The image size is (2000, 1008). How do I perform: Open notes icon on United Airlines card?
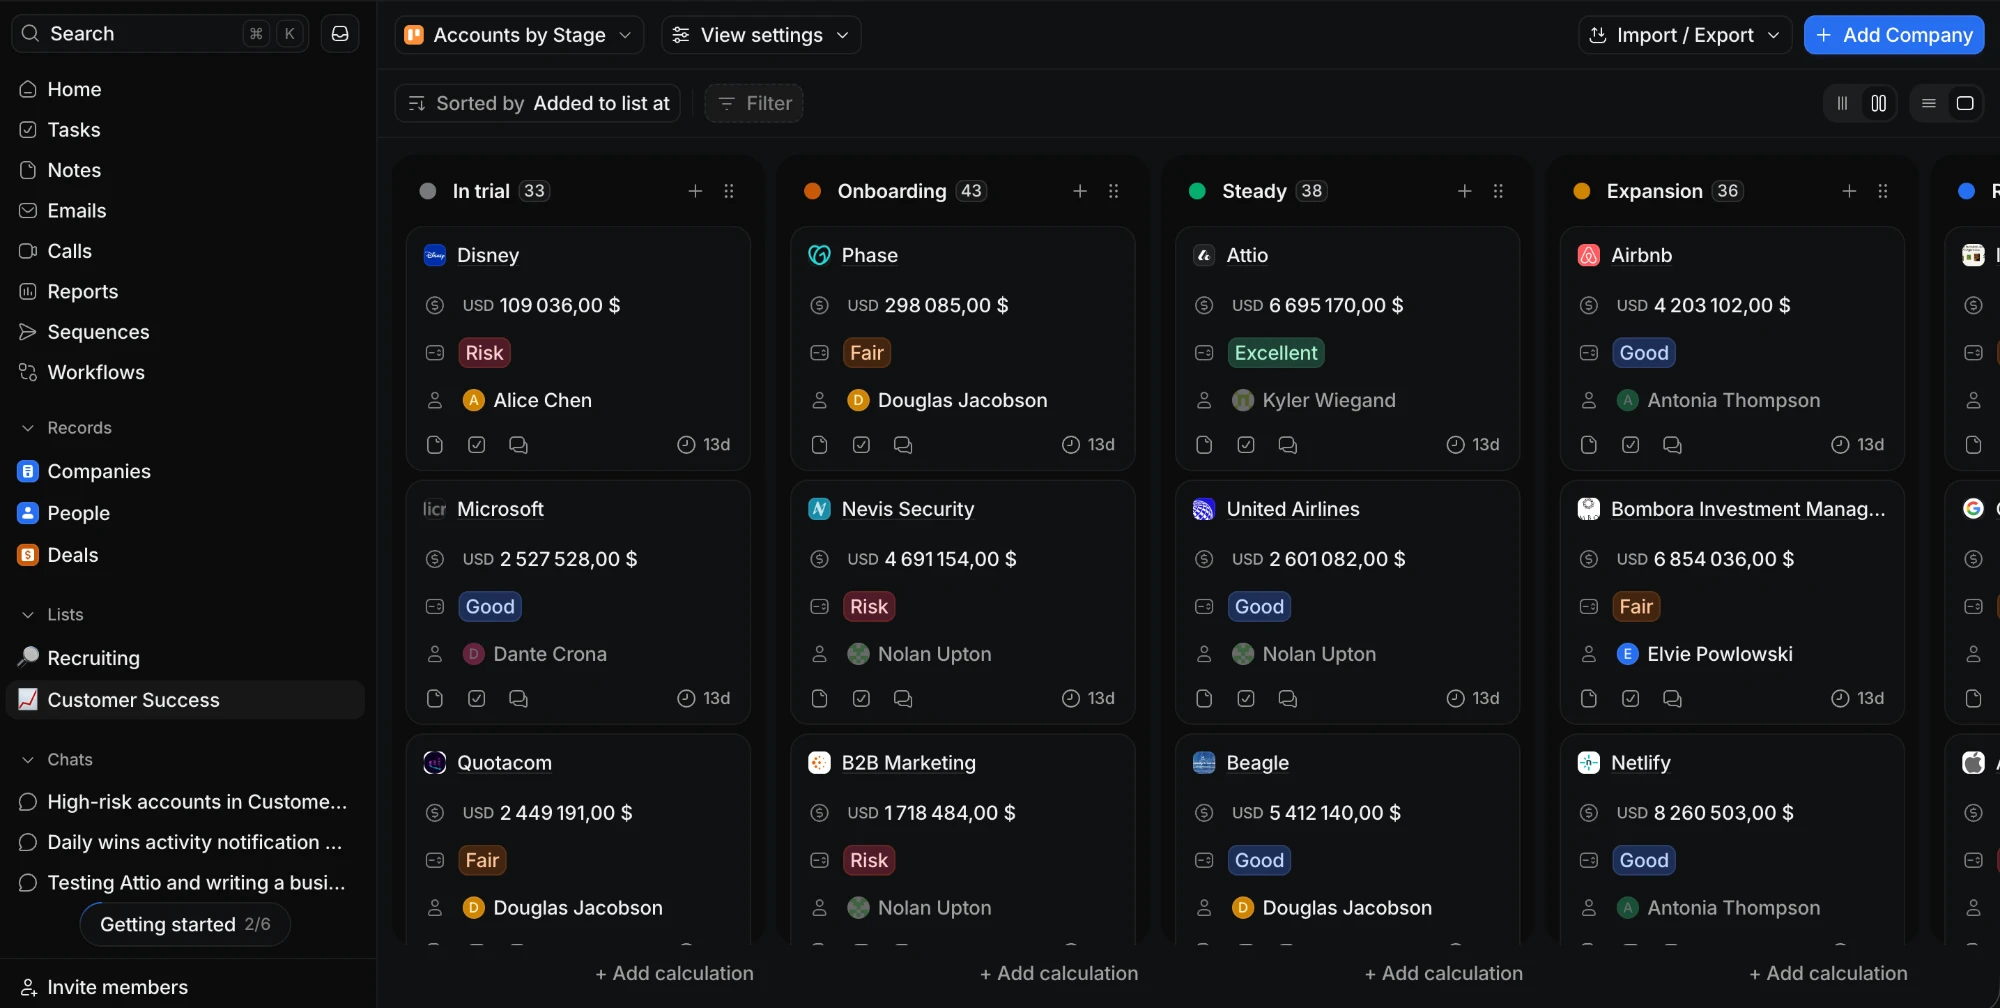tap(1204, 699)
